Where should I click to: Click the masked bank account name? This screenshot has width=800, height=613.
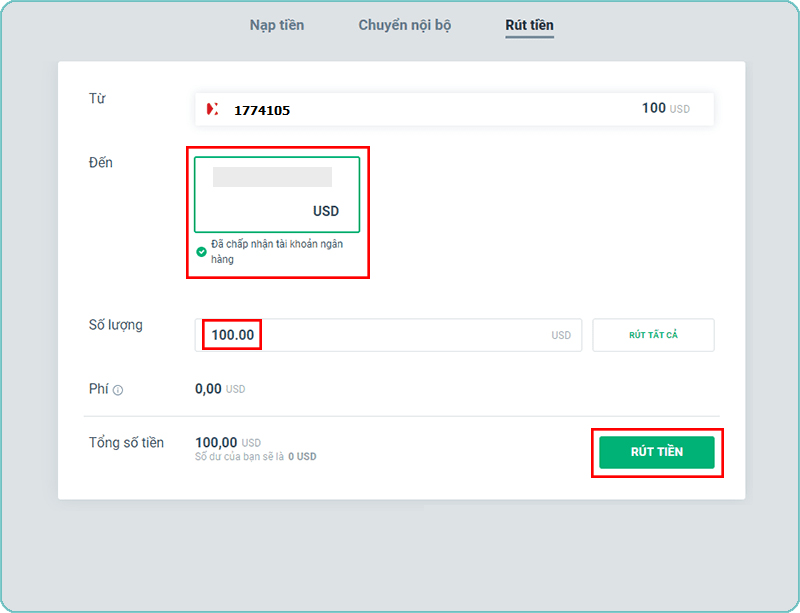tap(272, 178)
